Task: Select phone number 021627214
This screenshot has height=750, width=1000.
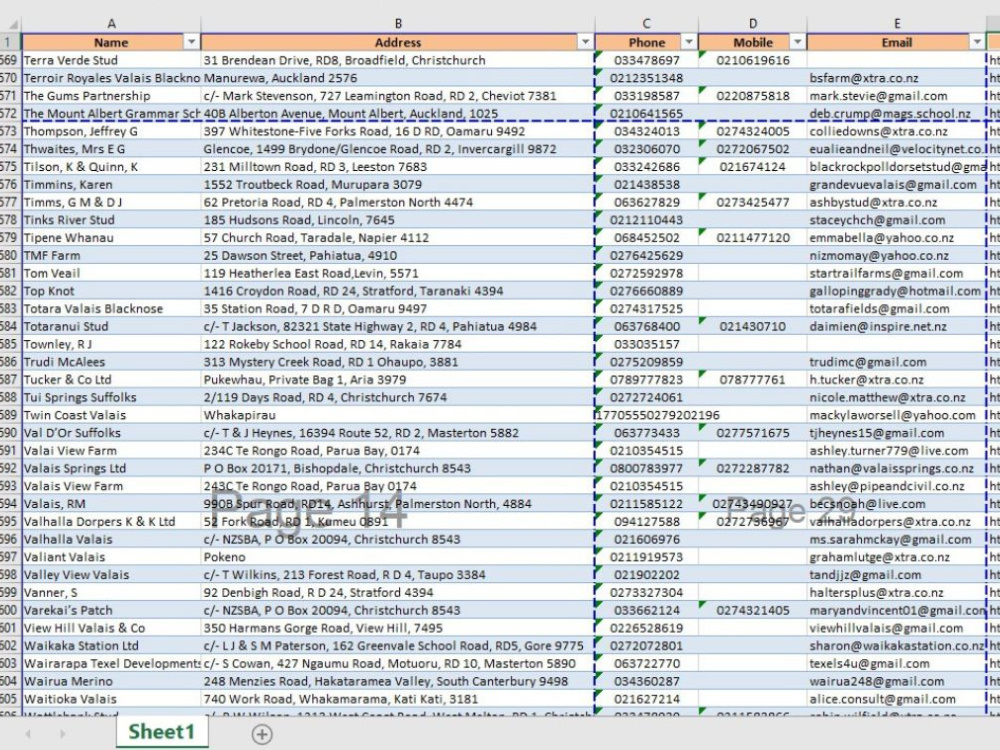Action: tap(646, 699)
